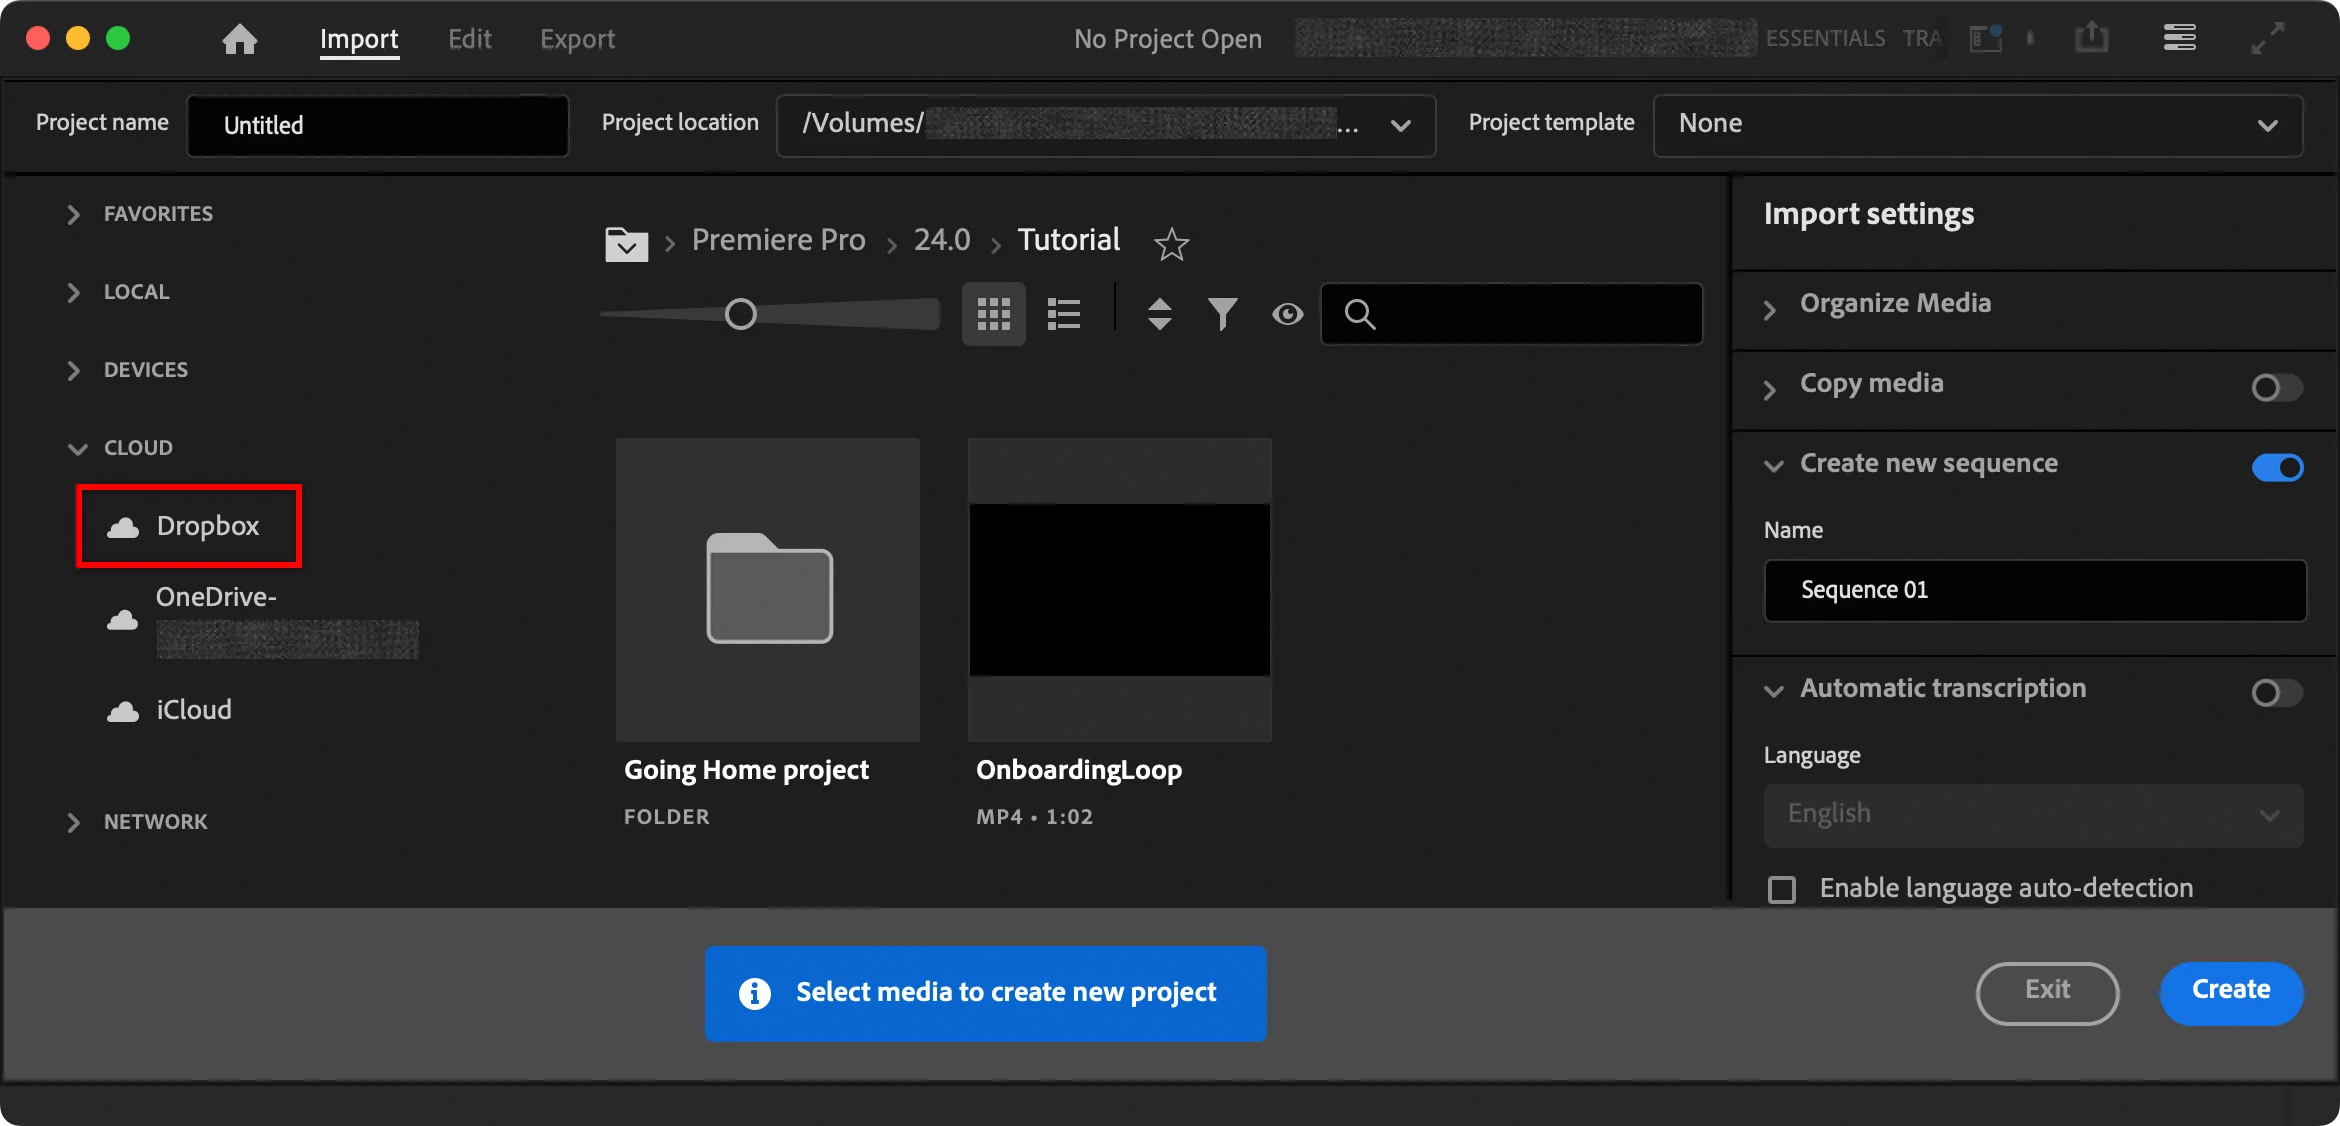The width and height of the screenshot is (2340, 1126).
Task: Switch to the Export tab
Action: 577,39
